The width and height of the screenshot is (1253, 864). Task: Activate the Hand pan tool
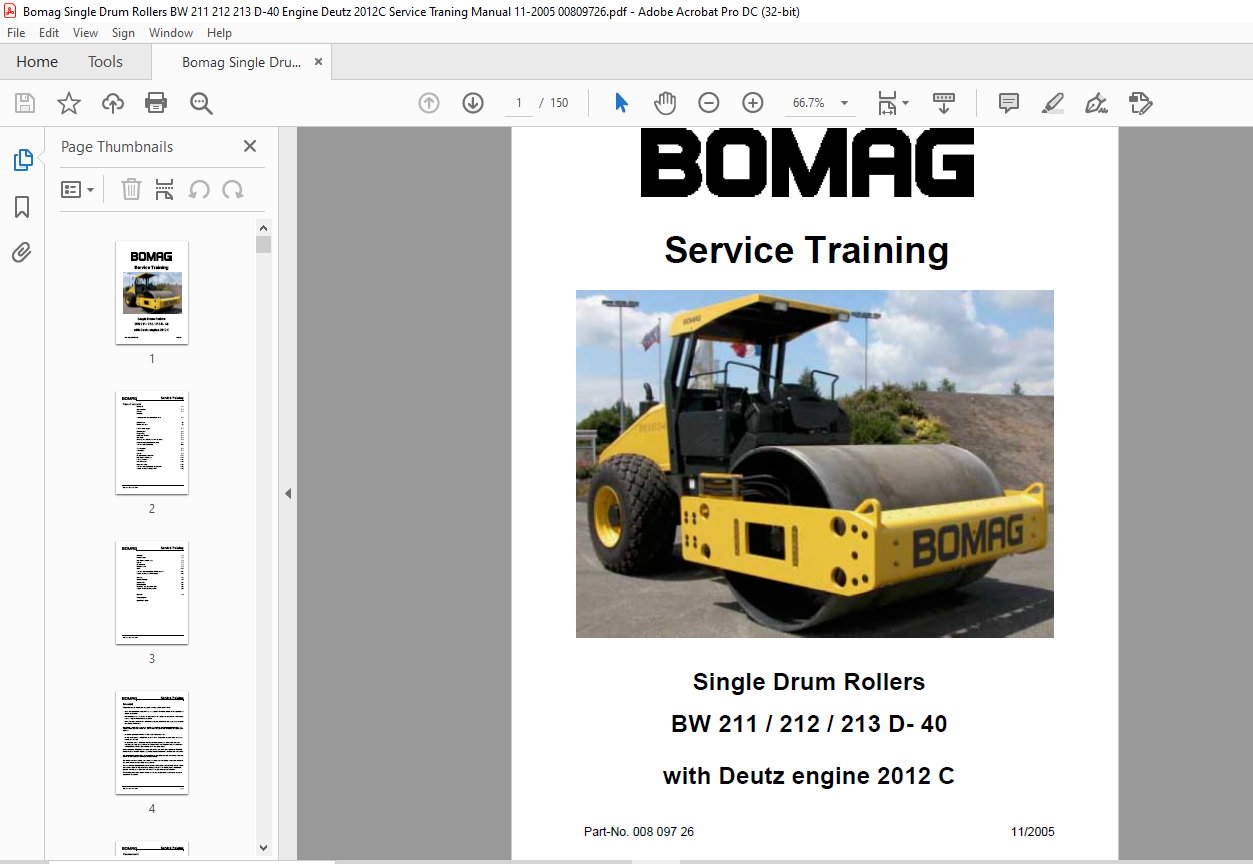(665, 103)
